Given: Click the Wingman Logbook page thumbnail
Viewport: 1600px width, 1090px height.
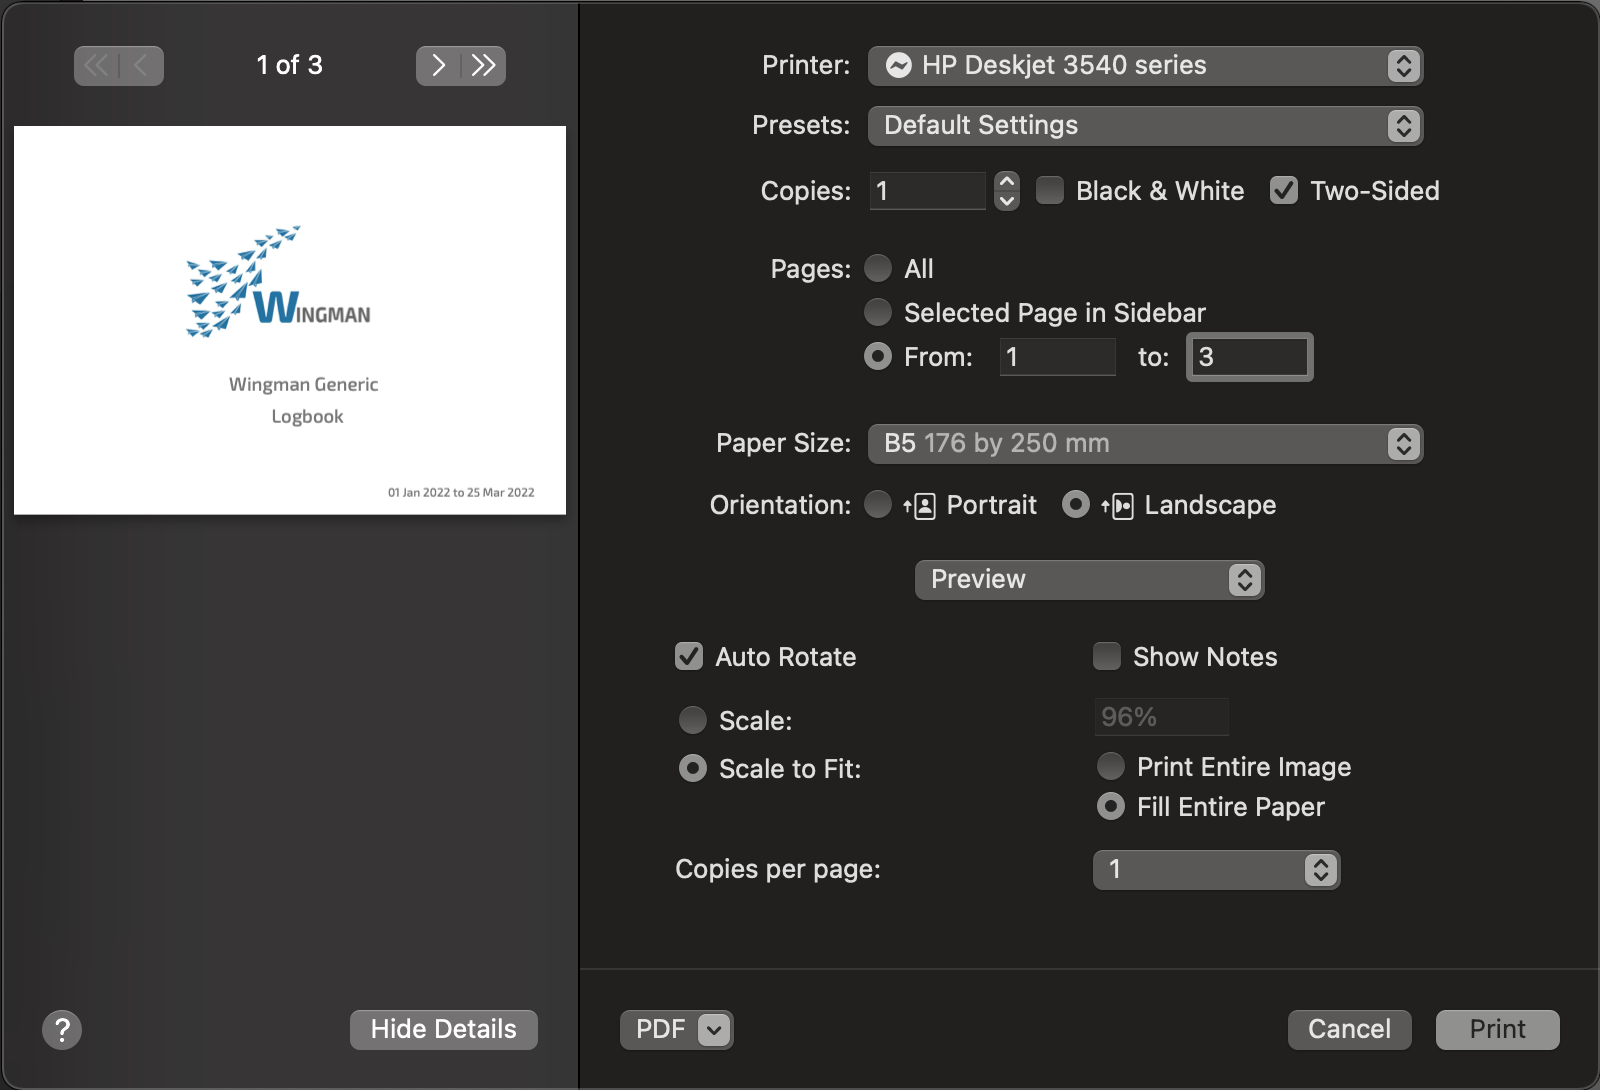Looking at the screenshot, I should [290, 320].
